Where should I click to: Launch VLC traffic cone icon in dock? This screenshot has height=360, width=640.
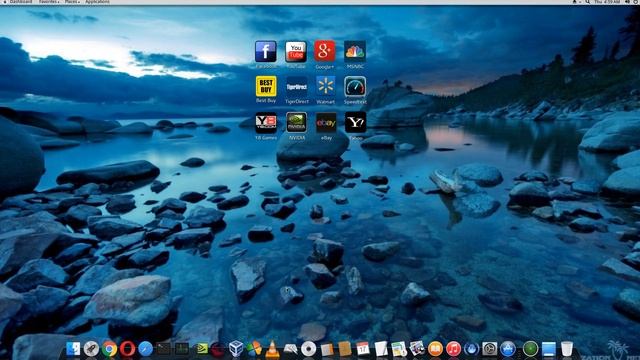[272, 349]
